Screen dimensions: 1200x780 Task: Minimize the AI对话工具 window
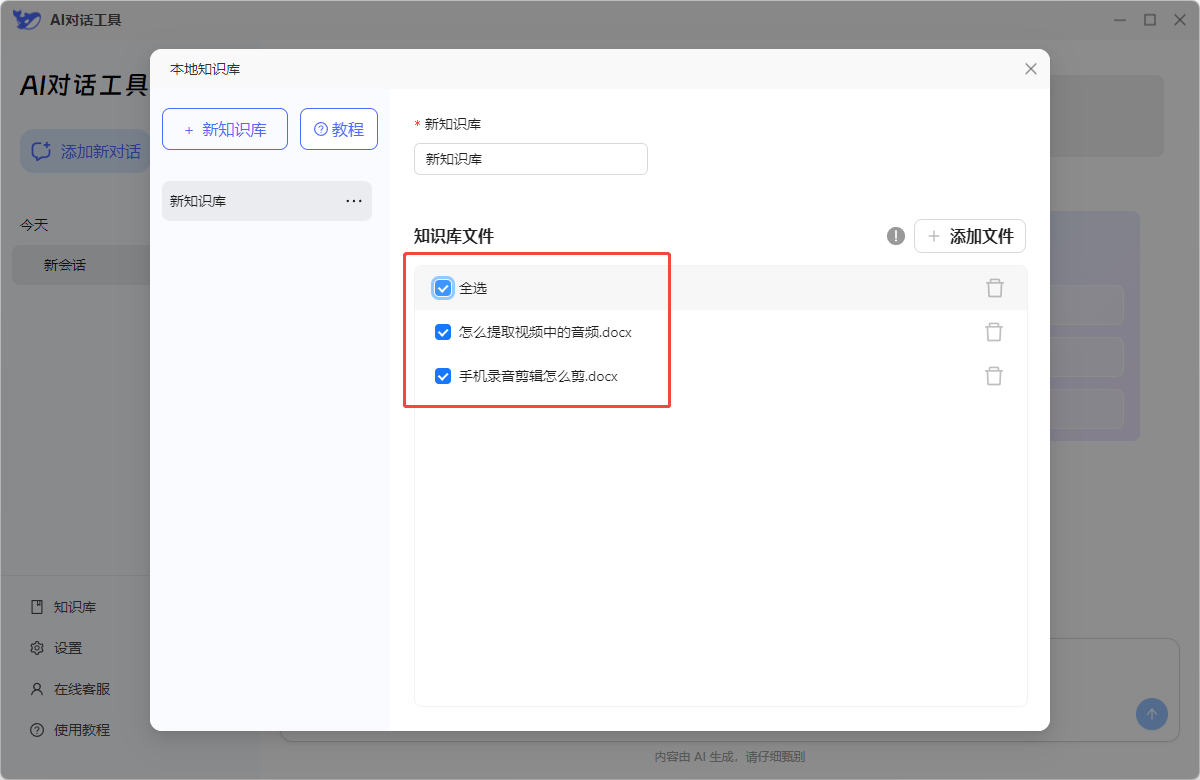click(1121, 19)
